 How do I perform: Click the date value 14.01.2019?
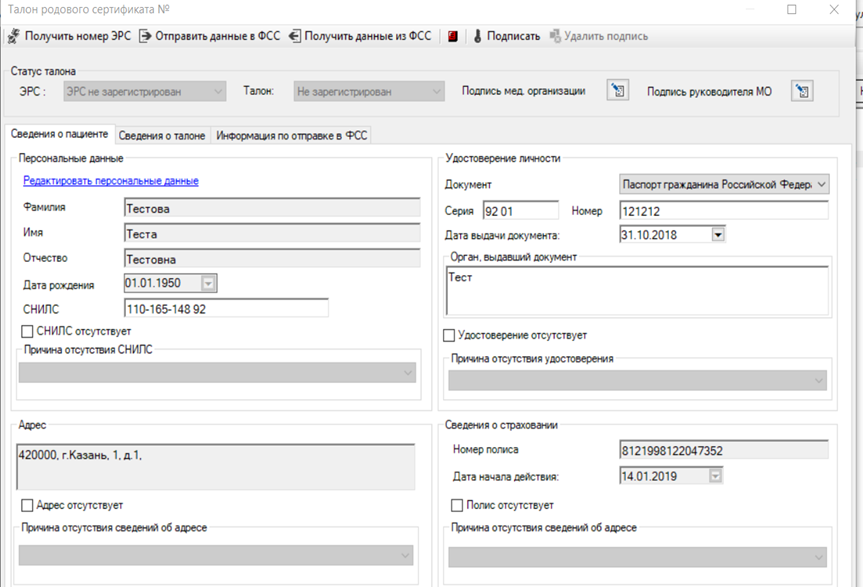coord(649,476)
